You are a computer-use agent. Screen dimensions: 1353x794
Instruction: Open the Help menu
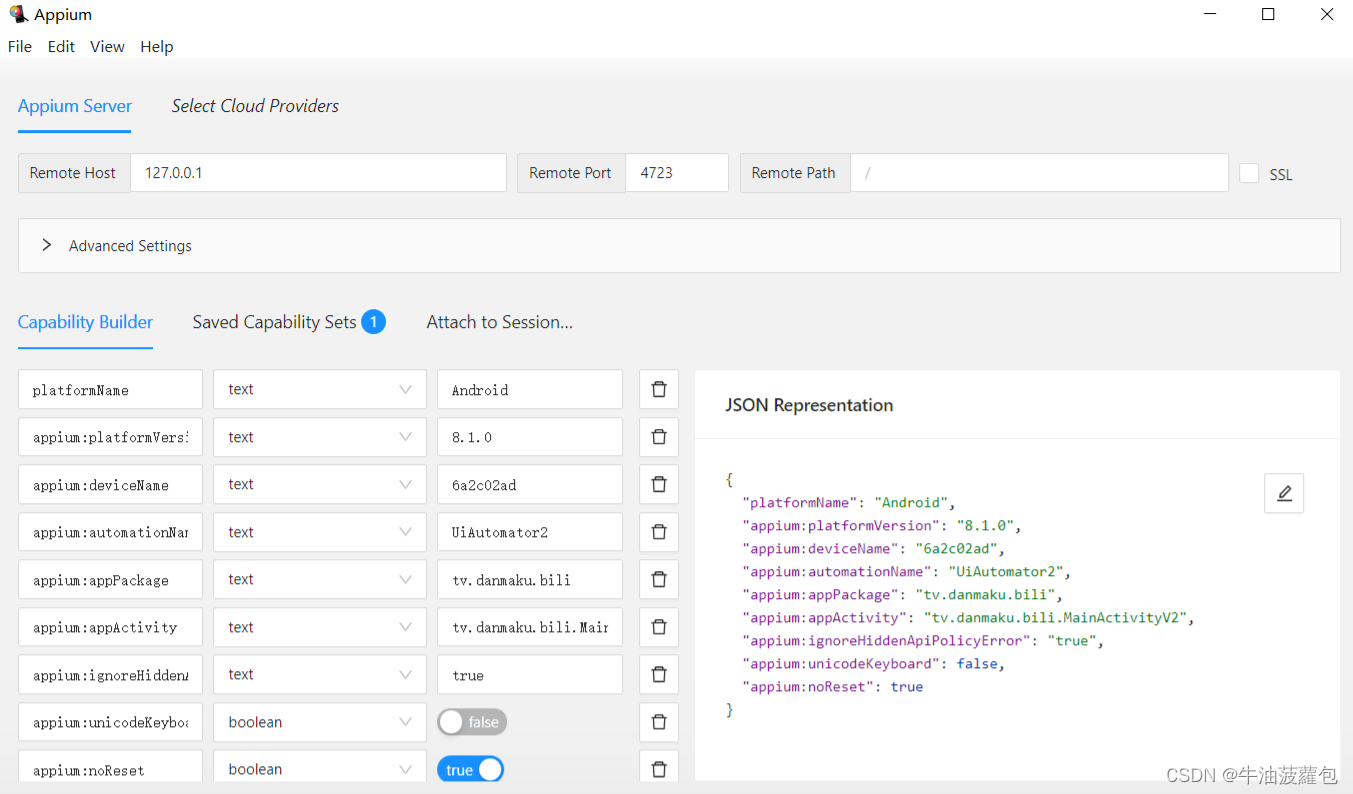point(157,47)
